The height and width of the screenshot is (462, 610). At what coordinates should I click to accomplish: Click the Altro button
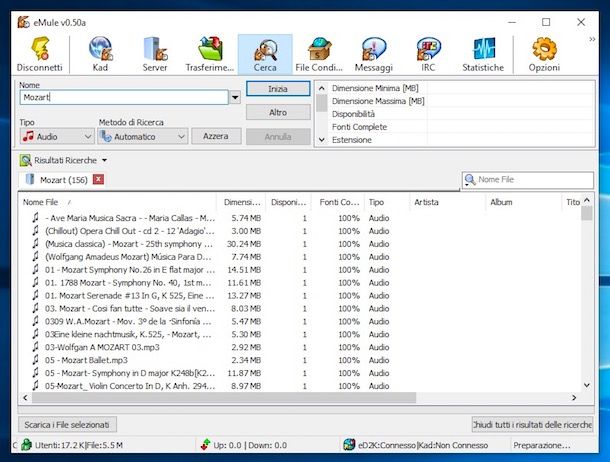coord(278,112)
